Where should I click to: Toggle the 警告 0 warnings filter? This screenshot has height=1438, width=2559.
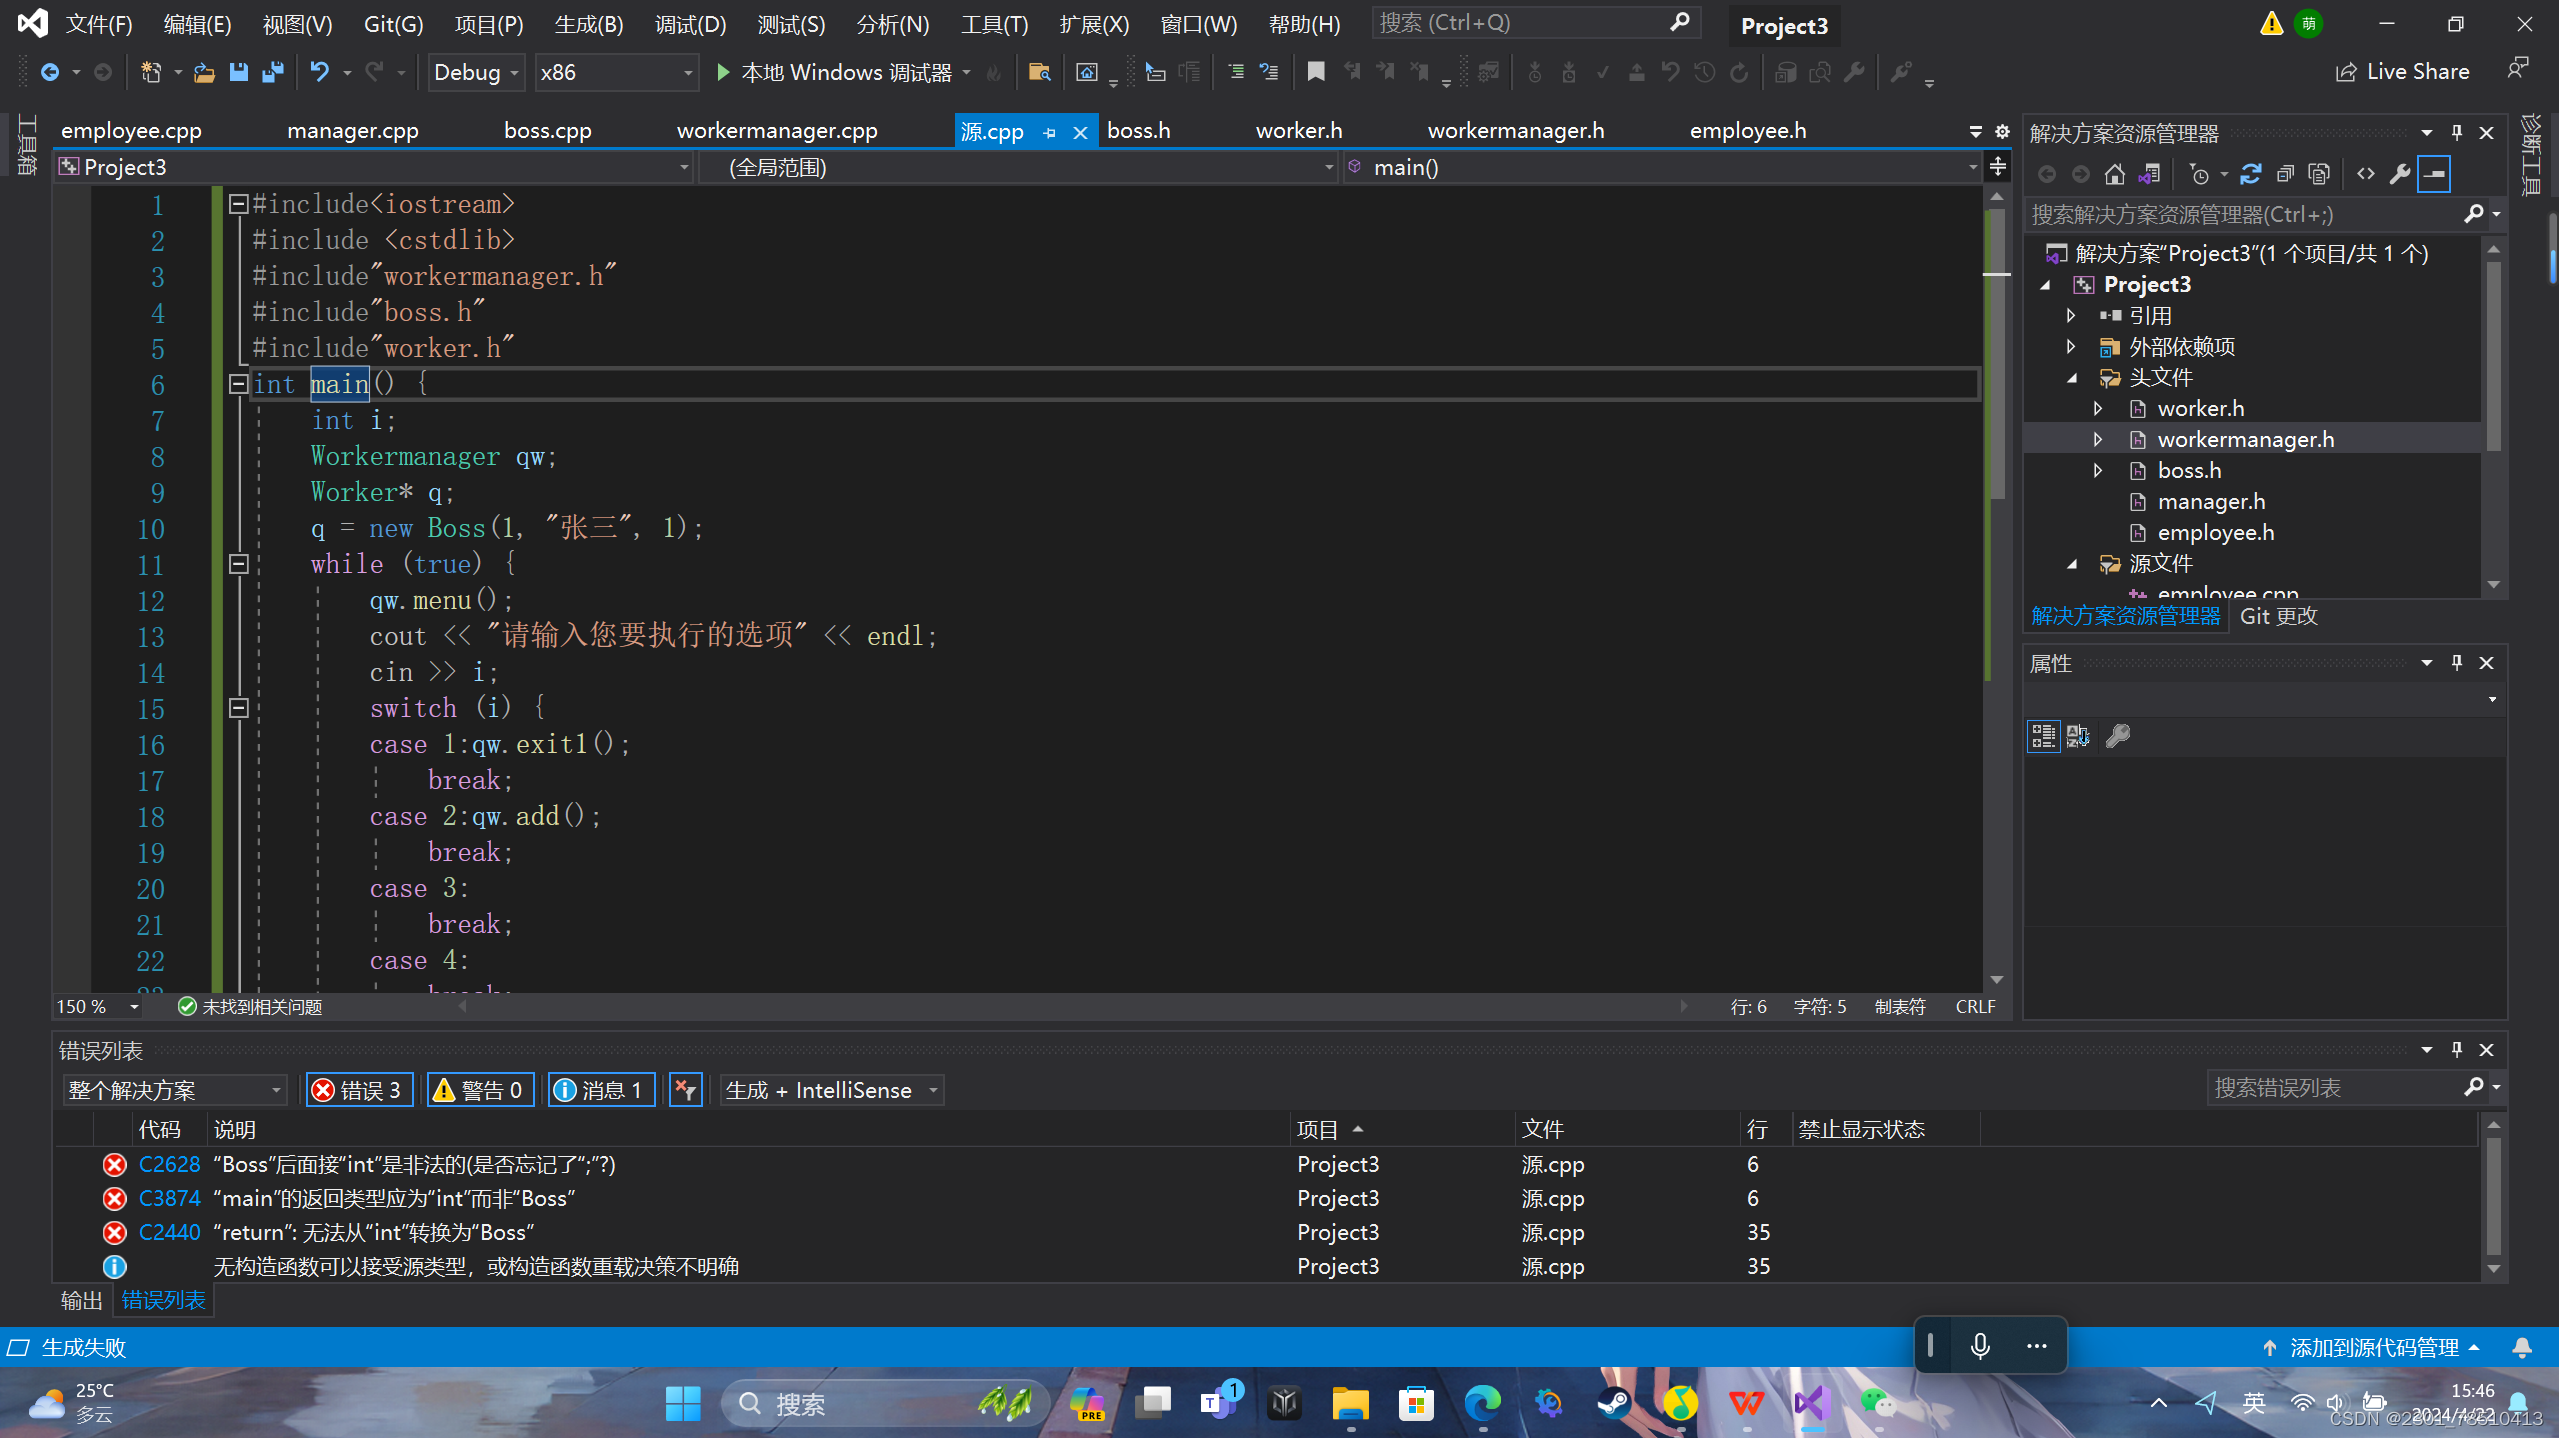(x=480, y=1090)
